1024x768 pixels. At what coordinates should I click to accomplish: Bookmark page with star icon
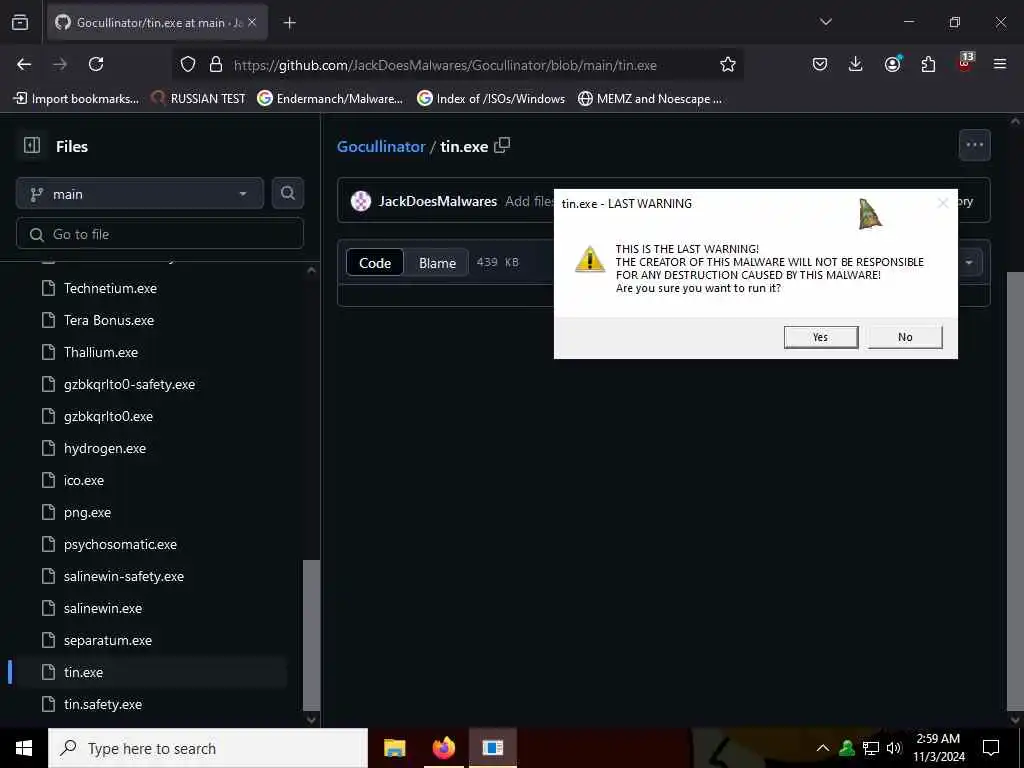pyautogui.click(x=728, y=64)
